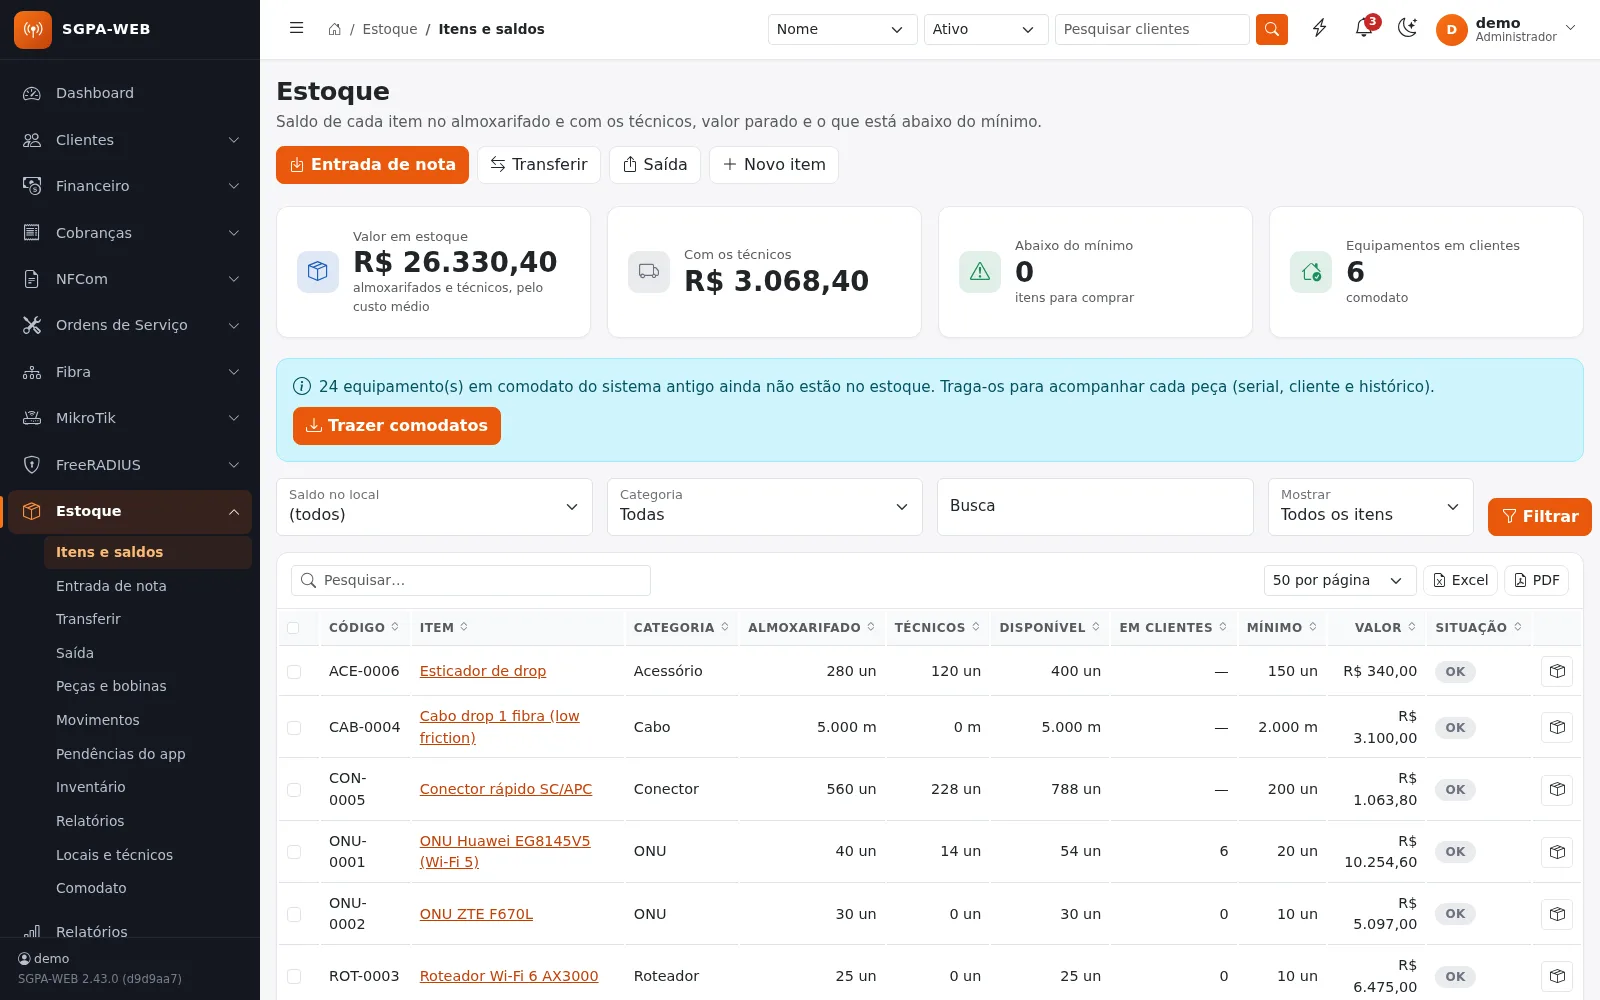Click the Valor em estoque cube icon
The height and width of the screenshot is (1000, 1600).
pyautogui.click(x=318, y=272)
